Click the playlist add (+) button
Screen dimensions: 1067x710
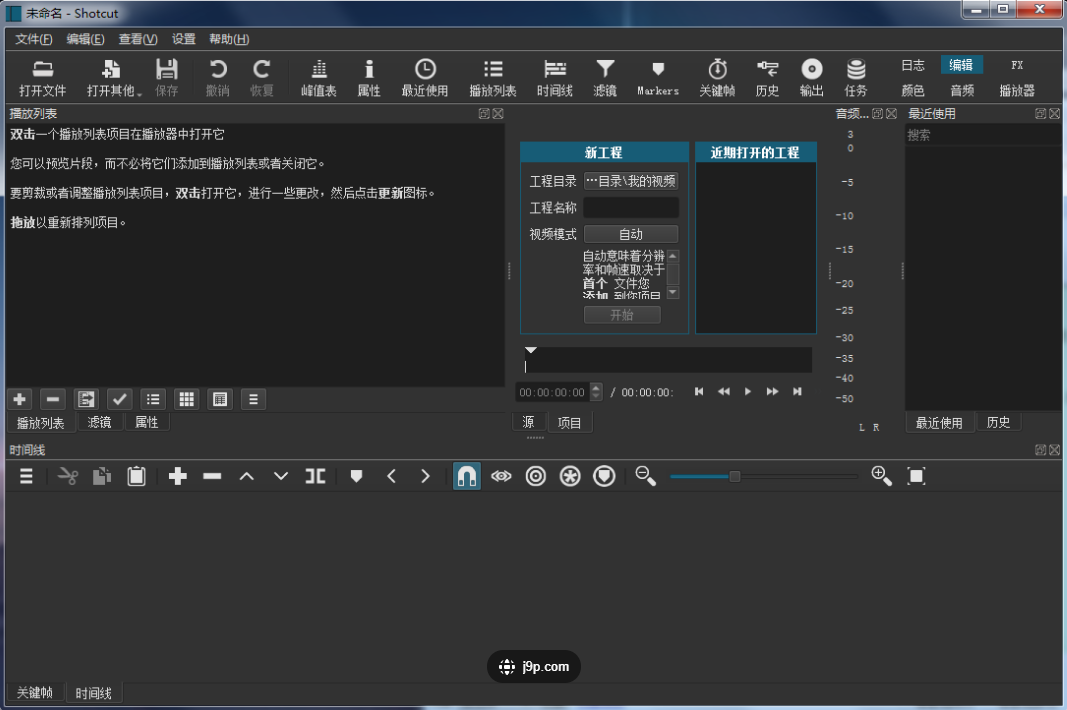(x=20, y=400)
